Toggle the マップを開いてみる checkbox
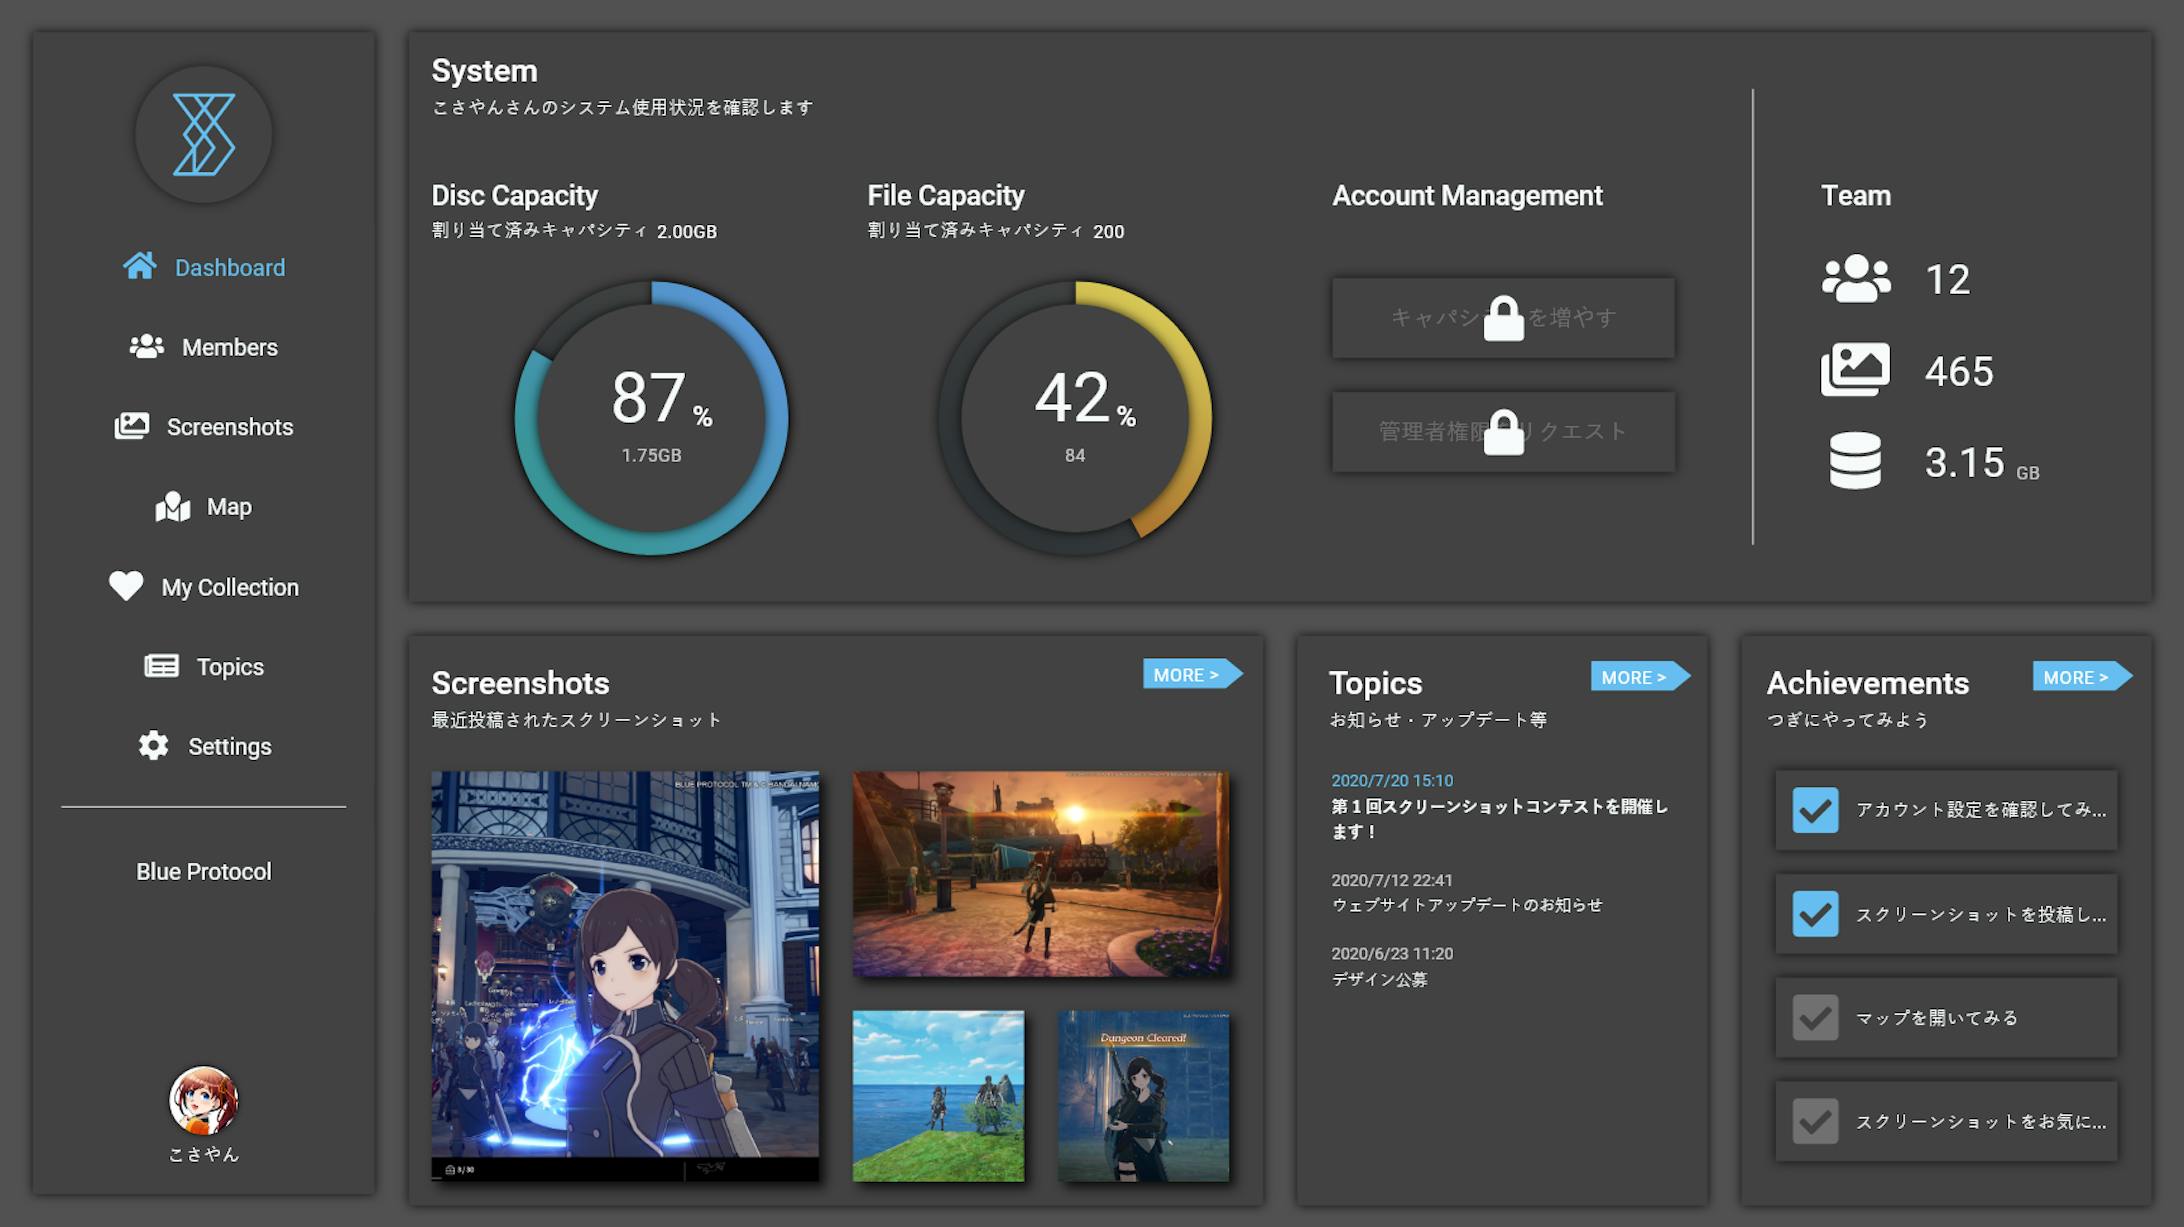Viewport: 2184px width, 1227px height. click(1815, 1018)
